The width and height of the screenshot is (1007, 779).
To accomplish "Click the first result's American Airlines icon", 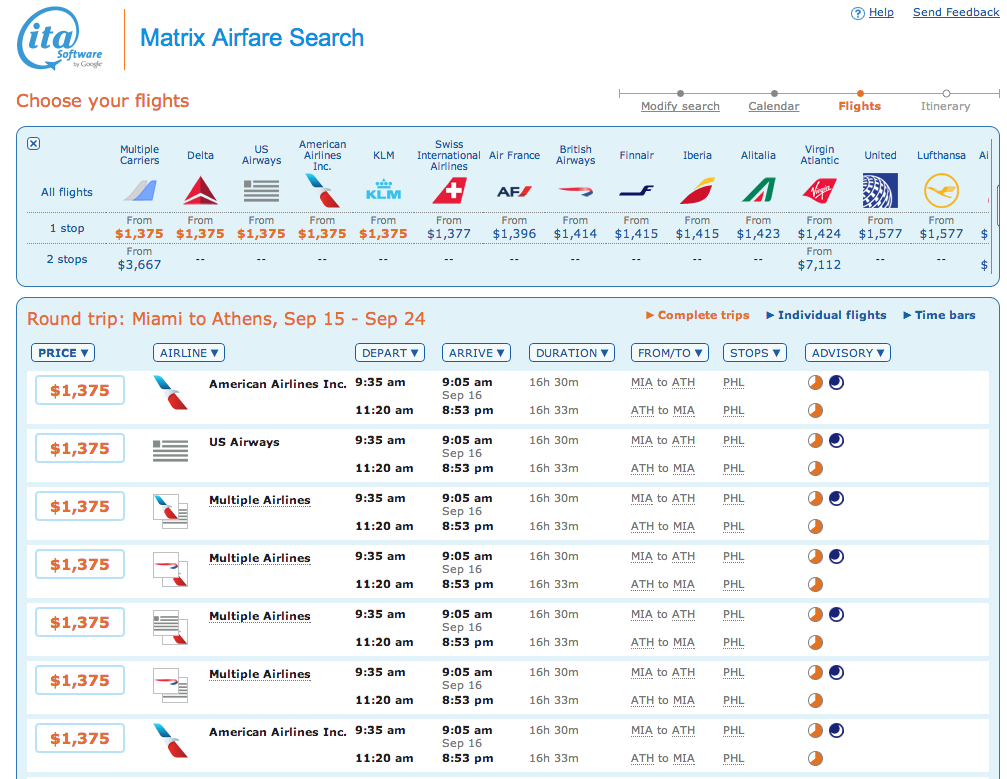I will coord(170,392).
